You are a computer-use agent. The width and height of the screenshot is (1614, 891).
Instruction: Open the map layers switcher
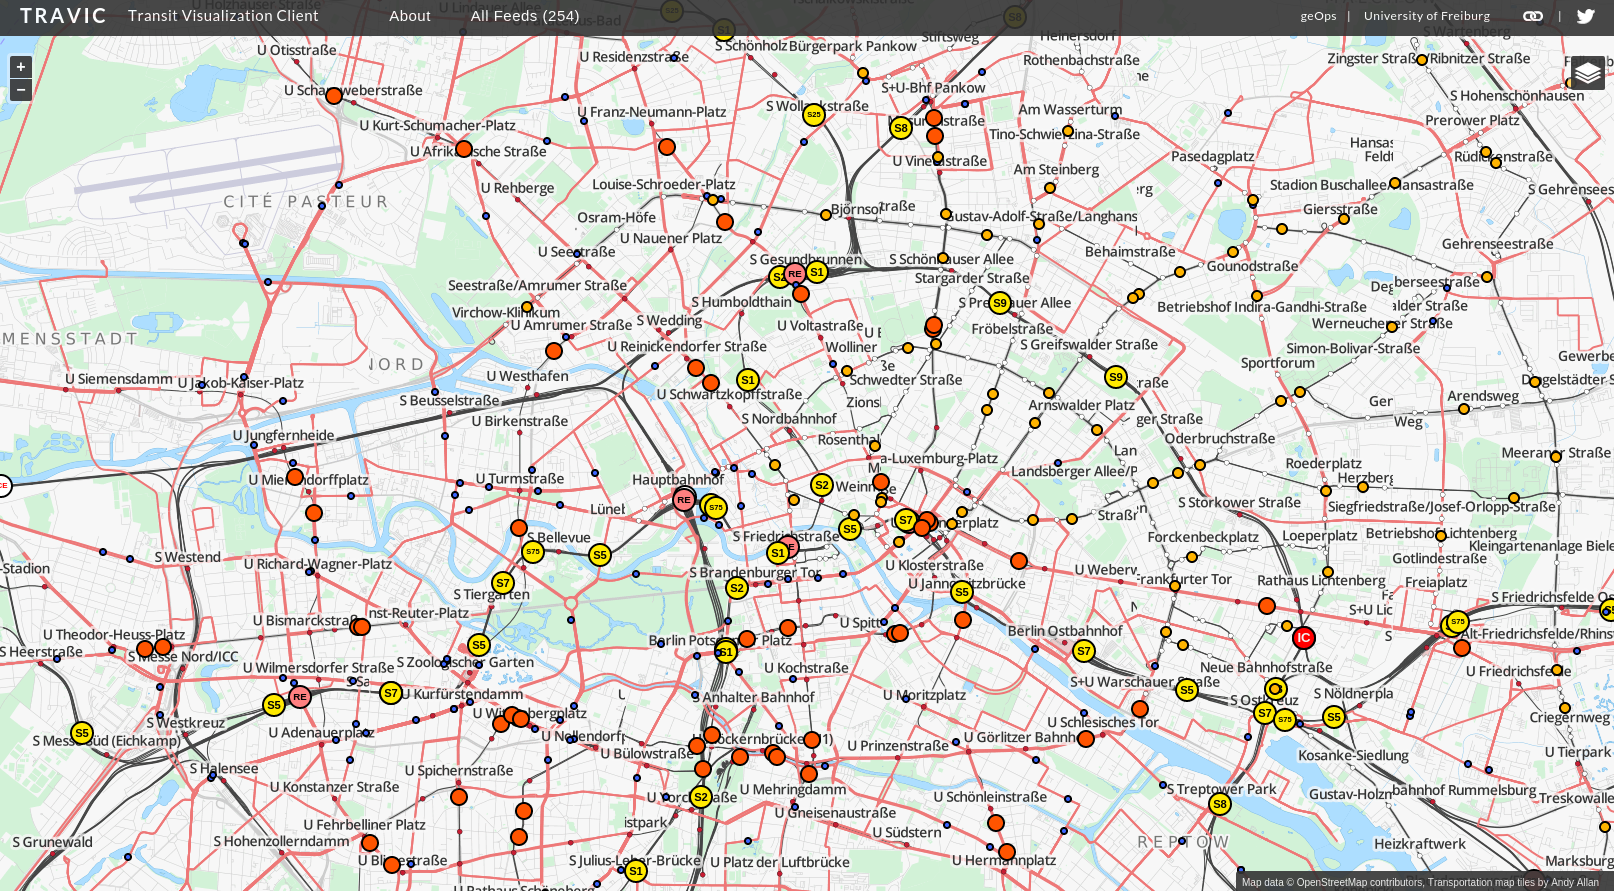pyautogui.click(x=1587, y=73)
